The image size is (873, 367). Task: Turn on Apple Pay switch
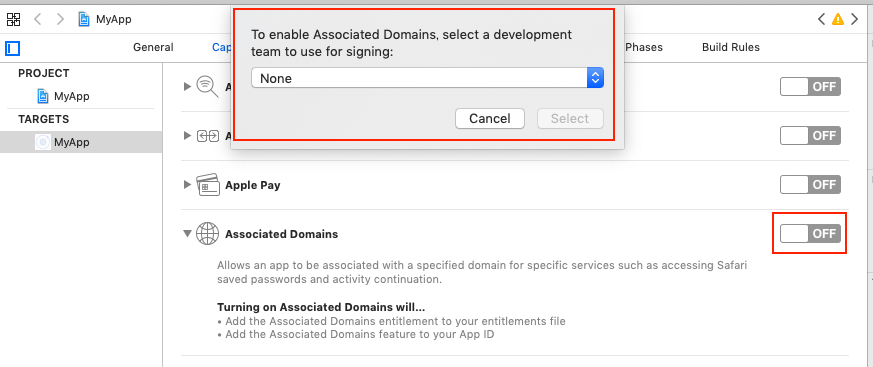click(x=810, y=184)
